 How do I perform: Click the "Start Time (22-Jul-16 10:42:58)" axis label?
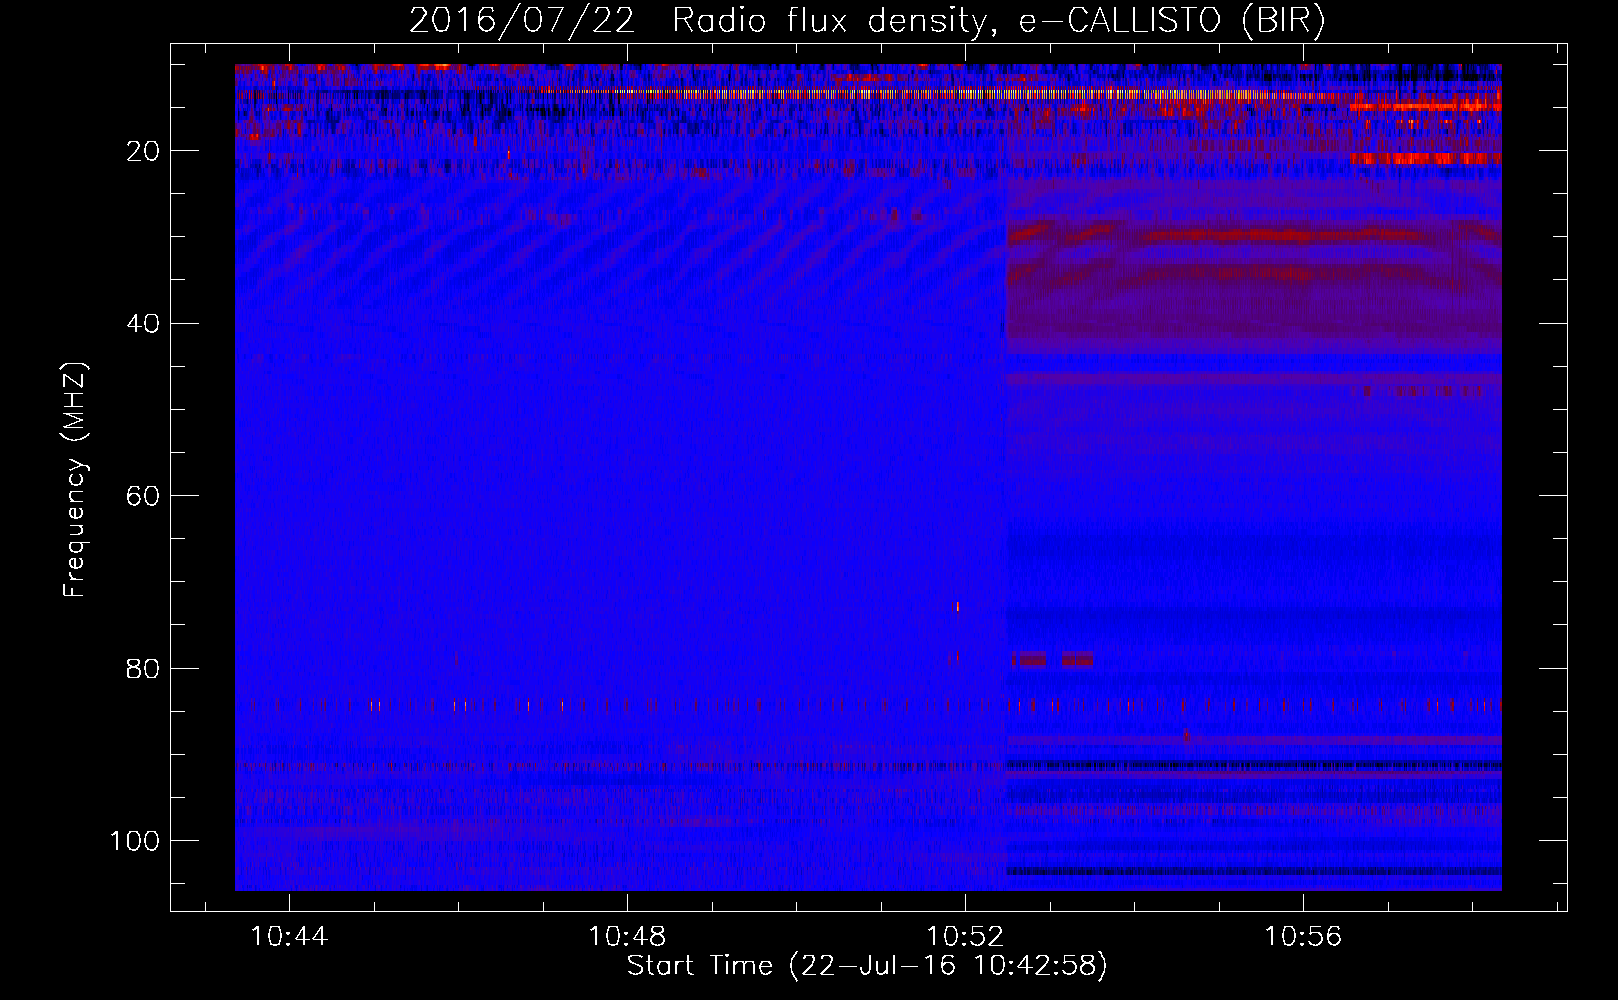point(867,966)
